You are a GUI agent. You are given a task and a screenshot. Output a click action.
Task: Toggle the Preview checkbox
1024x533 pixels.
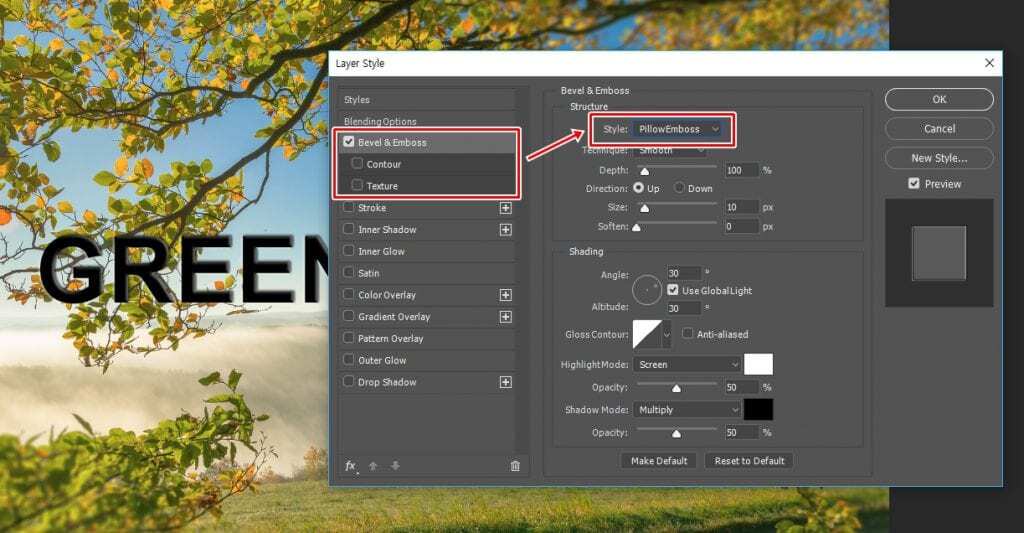(914, 184)
